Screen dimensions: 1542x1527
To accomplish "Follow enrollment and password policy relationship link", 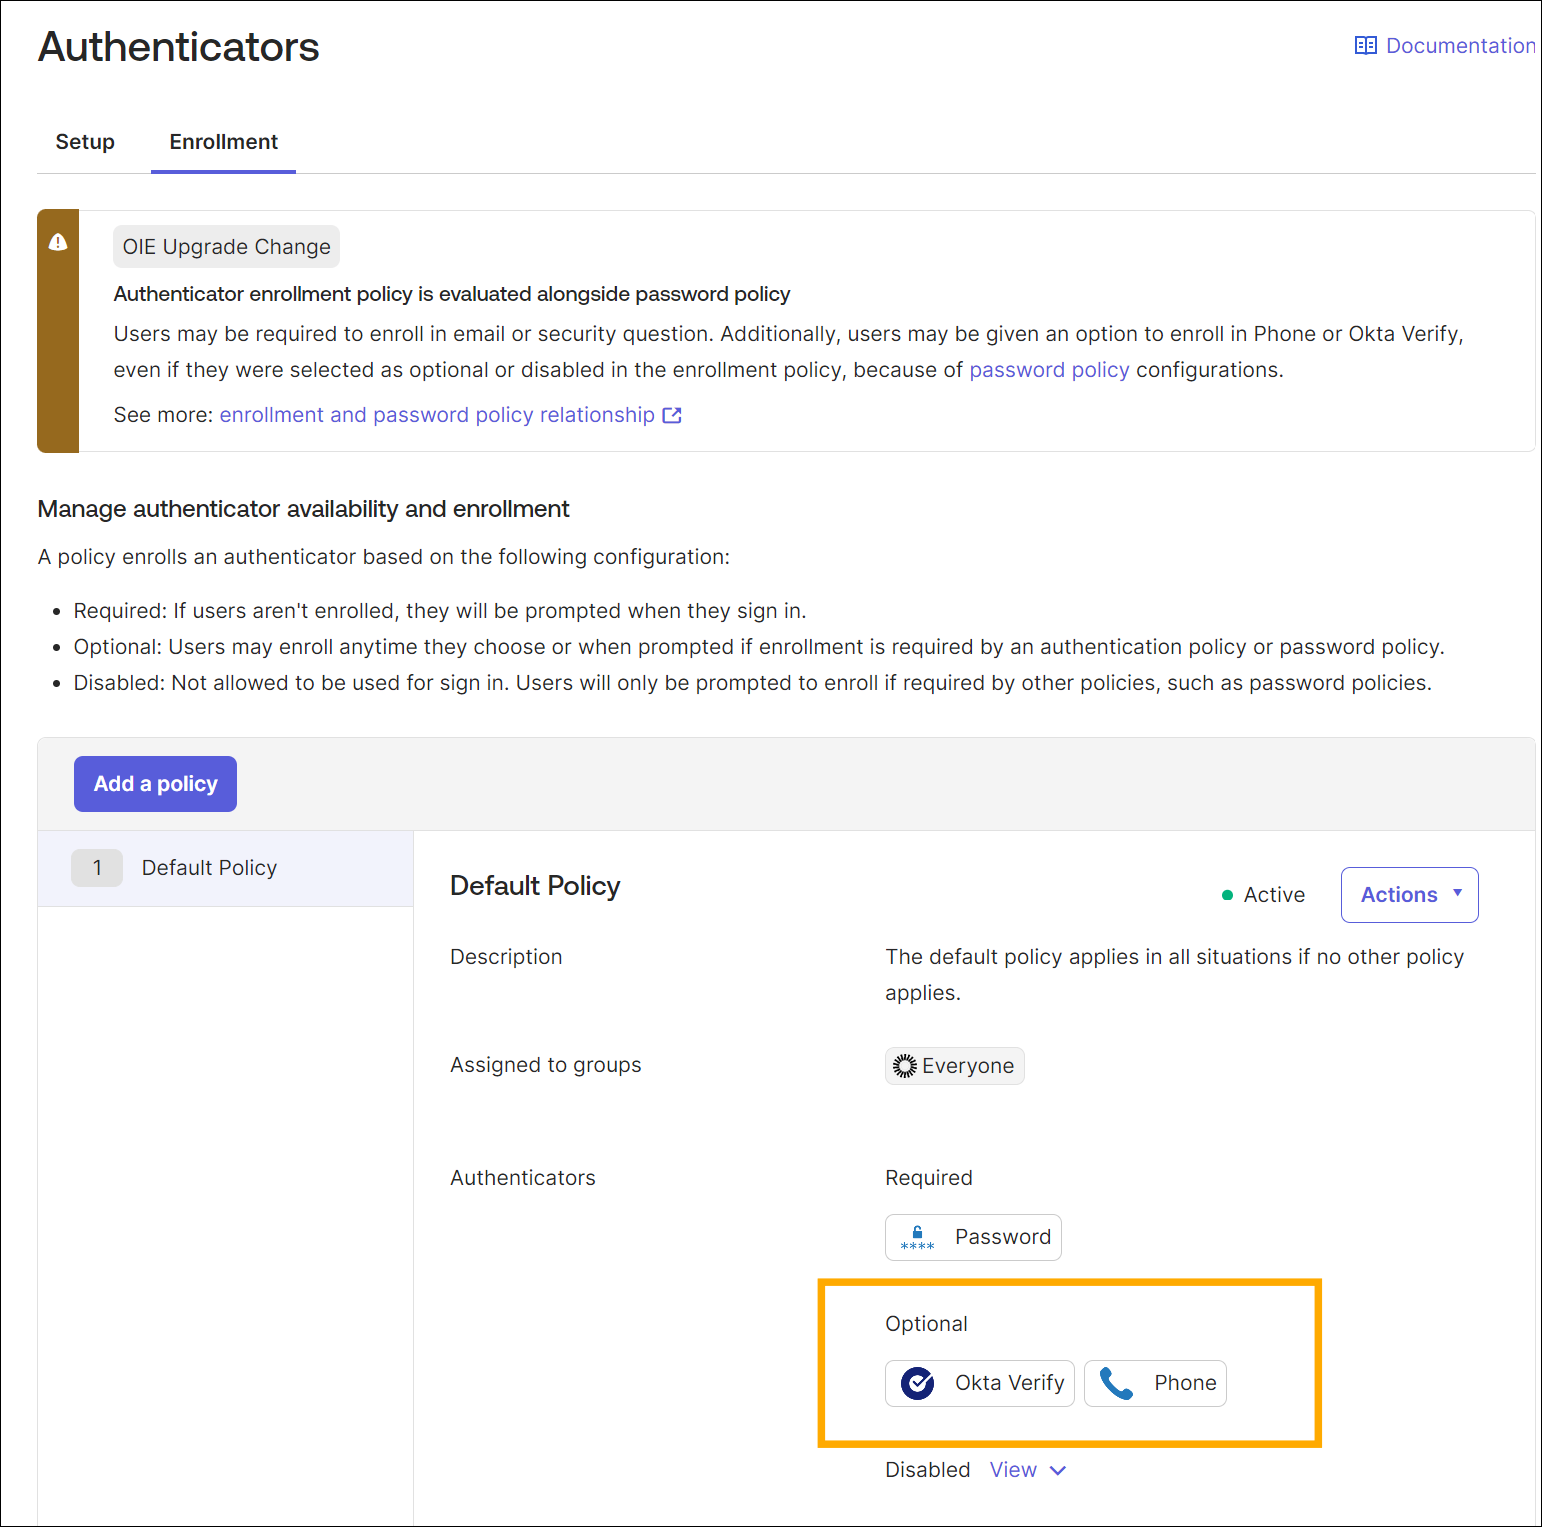I will click(435, 414).
